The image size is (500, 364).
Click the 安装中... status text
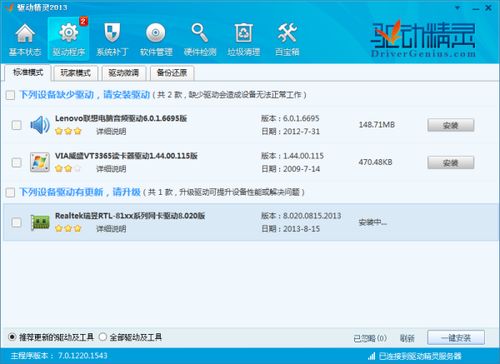point(373,222)
